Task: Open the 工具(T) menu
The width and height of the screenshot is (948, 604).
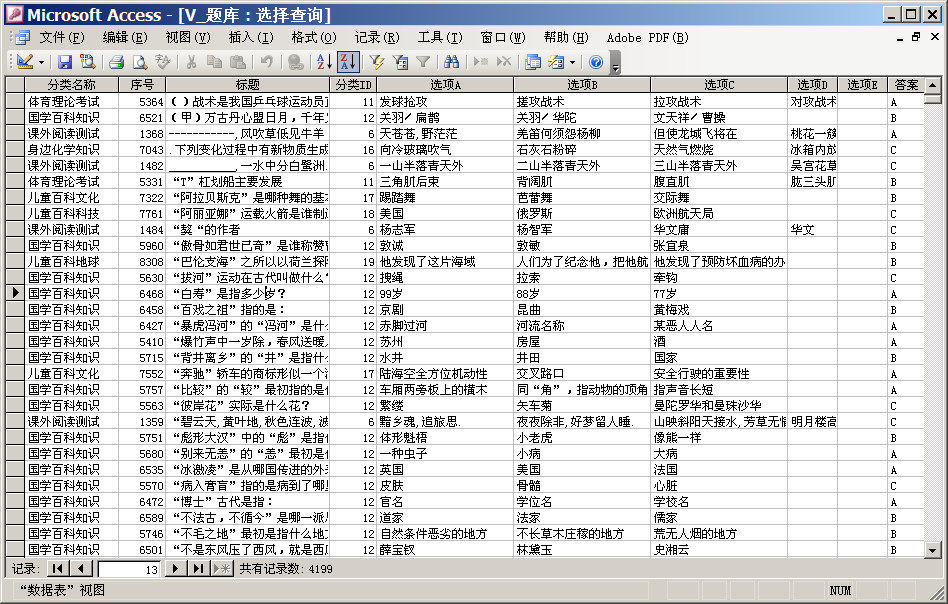Action: [440, 37]
